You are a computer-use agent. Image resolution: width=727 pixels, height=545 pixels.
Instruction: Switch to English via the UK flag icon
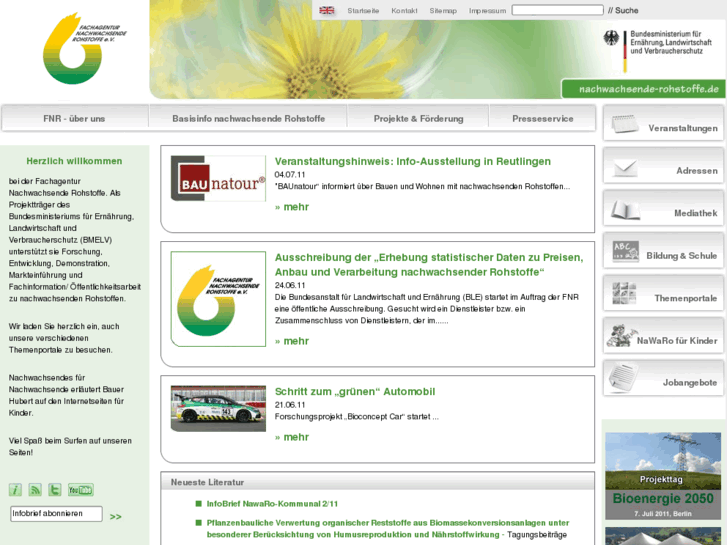tap(326, 10)
